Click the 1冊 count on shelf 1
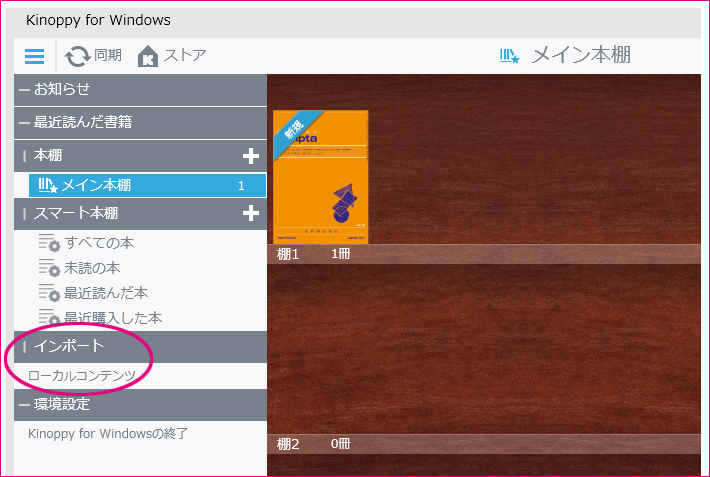710x477 pixels. [341, 254]
